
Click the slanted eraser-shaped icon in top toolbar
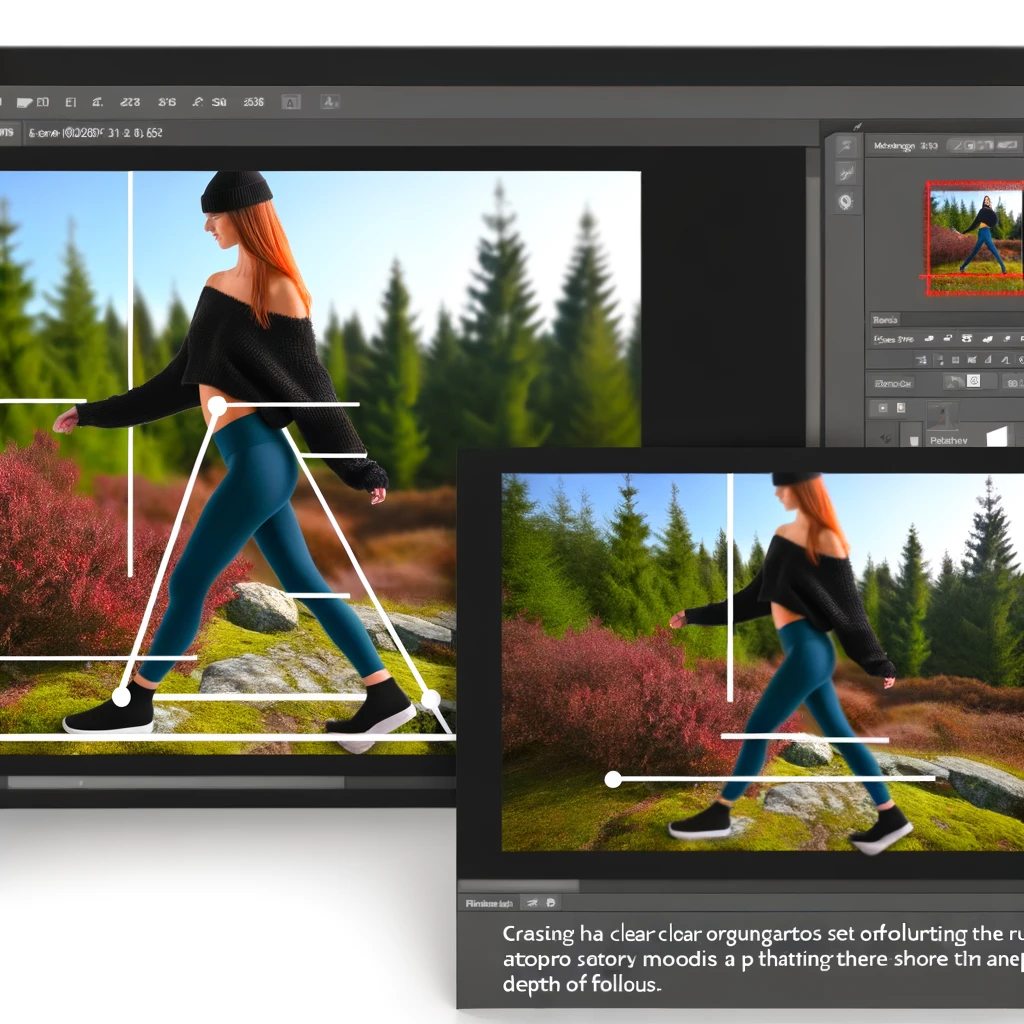[x=24, y=103]
